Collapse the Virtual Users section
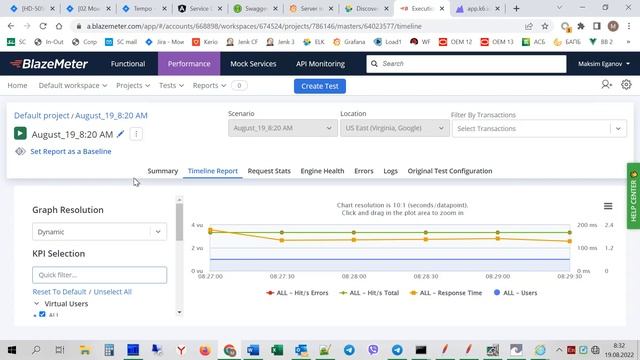640x360 pixels. tap(36, 304)
